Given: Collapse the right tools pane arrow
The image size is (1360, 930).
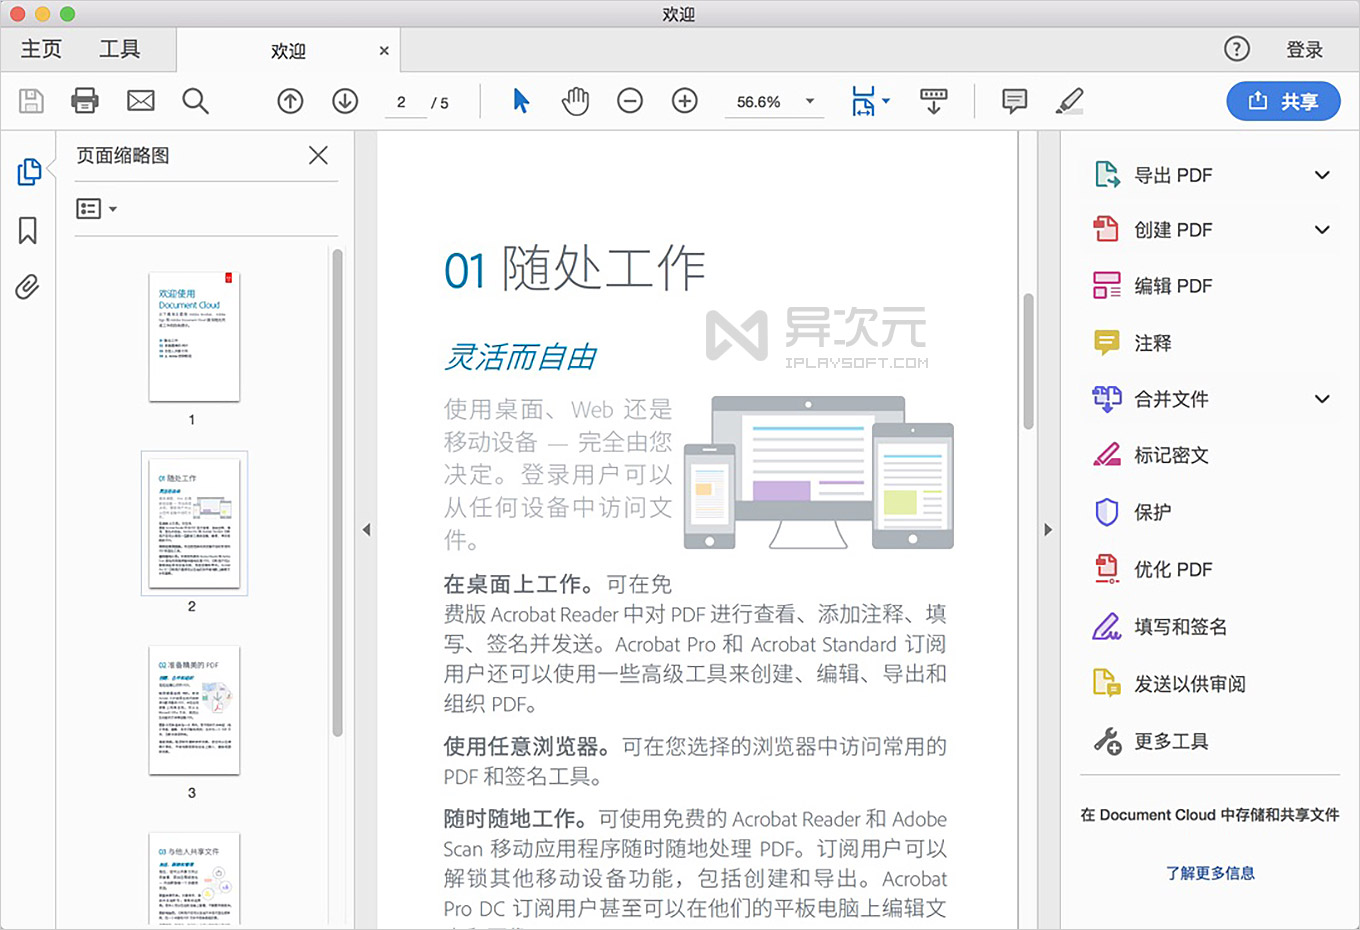Looking at the screenshot, I should (x=1048, y=530).
